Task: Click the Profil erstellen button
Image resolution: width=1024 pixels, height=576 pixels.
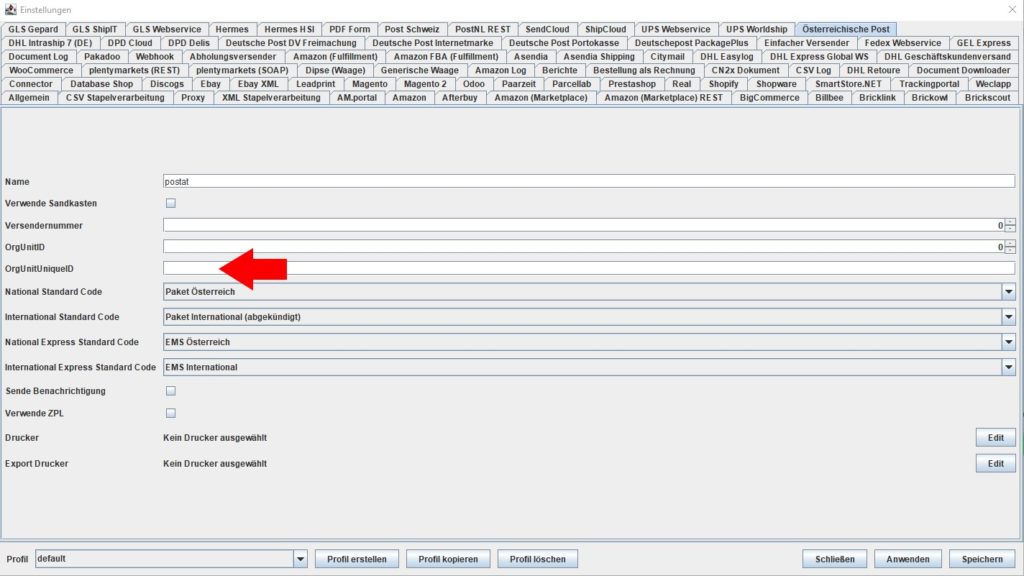Action: (357, 559)
